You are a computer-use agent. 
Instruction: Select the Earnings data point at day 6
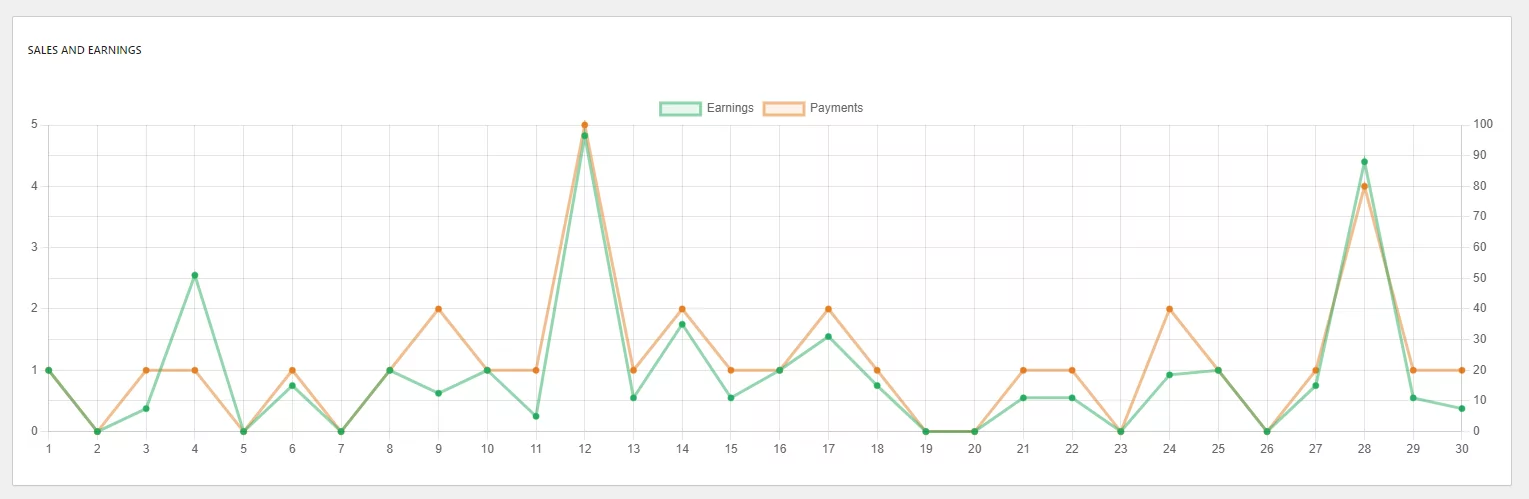coord(292,386)
